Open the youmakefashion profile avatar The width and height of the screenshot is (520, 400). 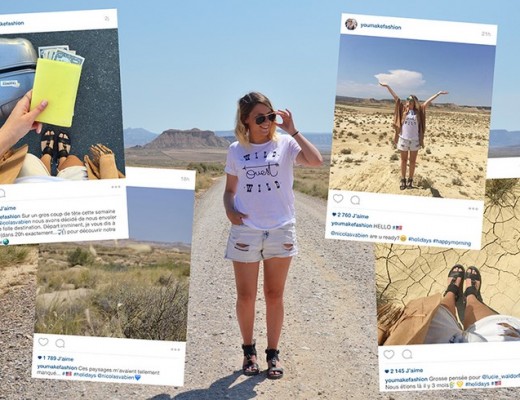pos(351,24)
